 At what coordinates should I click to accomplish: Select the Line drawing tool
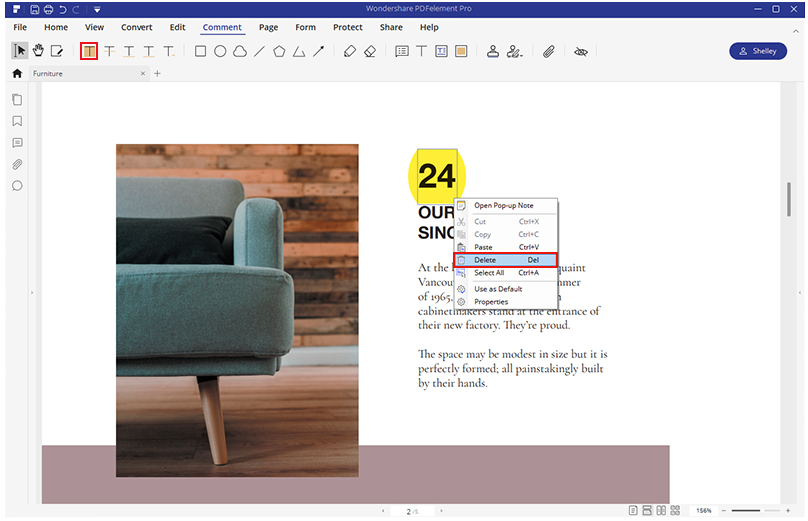point(259,51)
